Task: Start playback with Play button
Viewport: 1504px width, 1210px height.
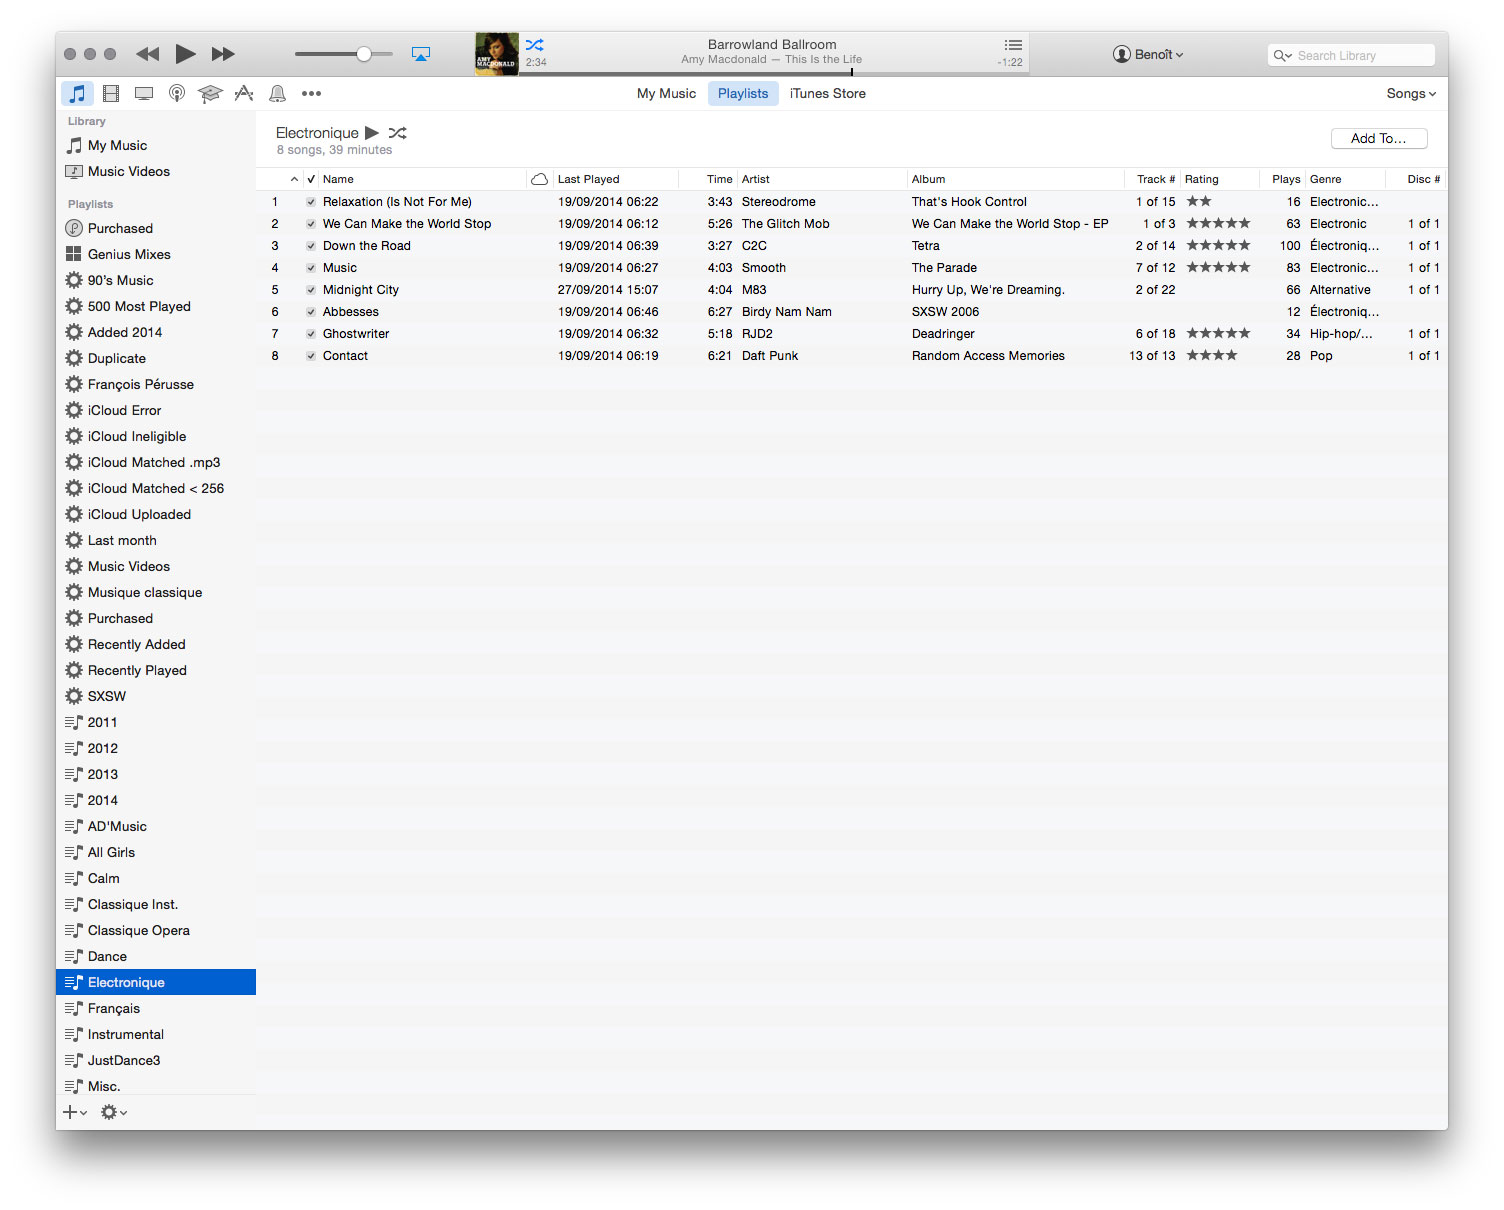Action: coord(185,54)
